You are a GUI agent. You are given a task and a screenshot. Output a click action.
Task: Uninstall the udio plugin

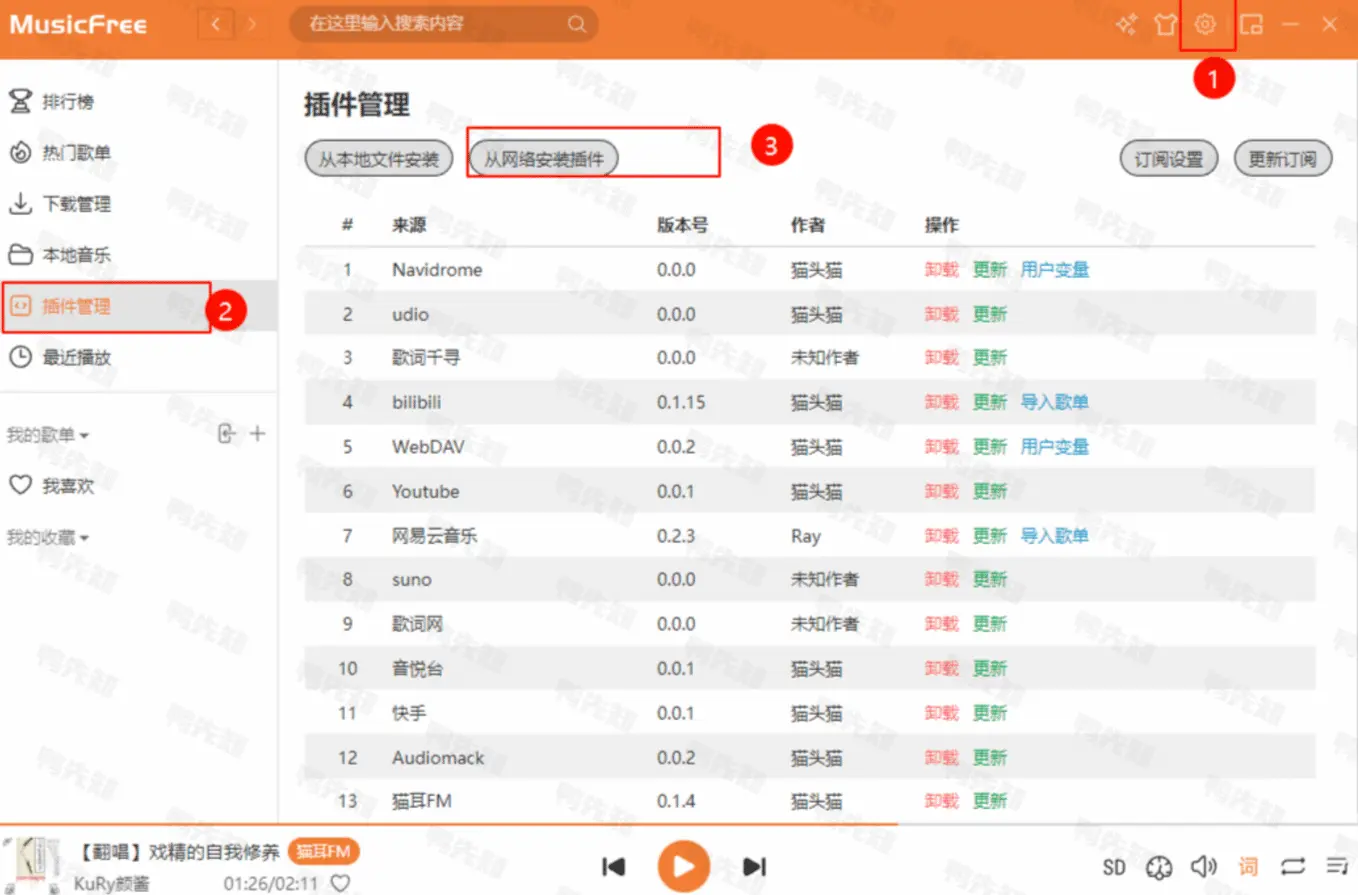pyautogui.click(x=941, y=314)
